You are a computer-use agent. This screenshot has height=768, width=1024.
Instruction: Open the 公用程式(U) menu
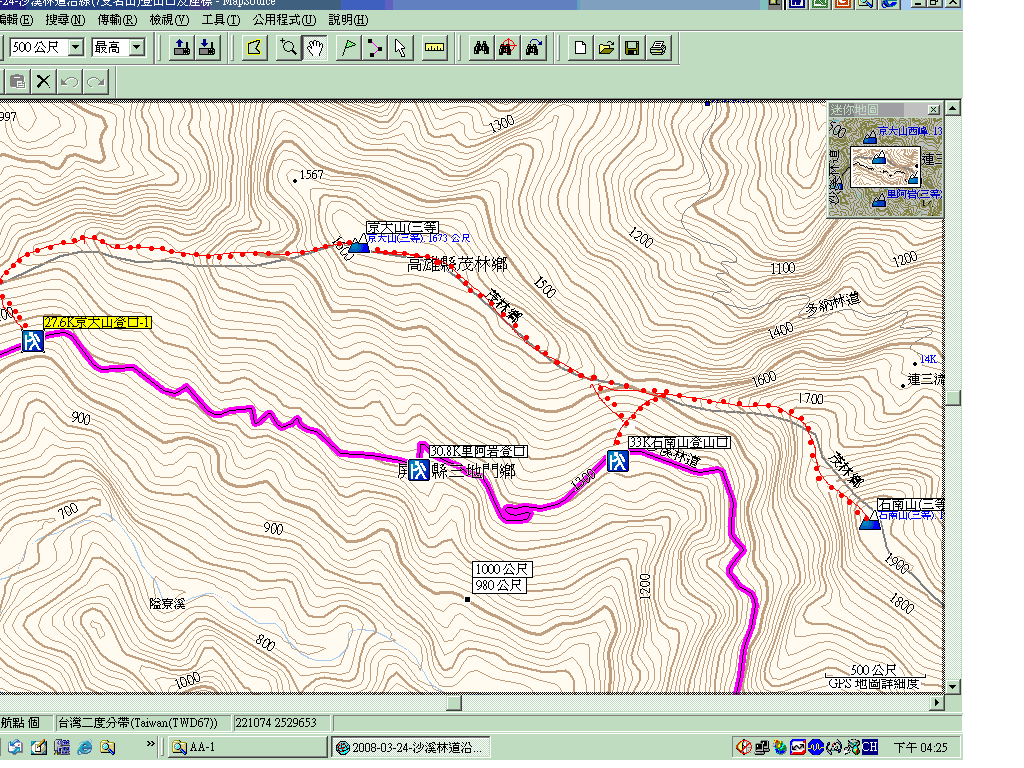tap(284, 20)
